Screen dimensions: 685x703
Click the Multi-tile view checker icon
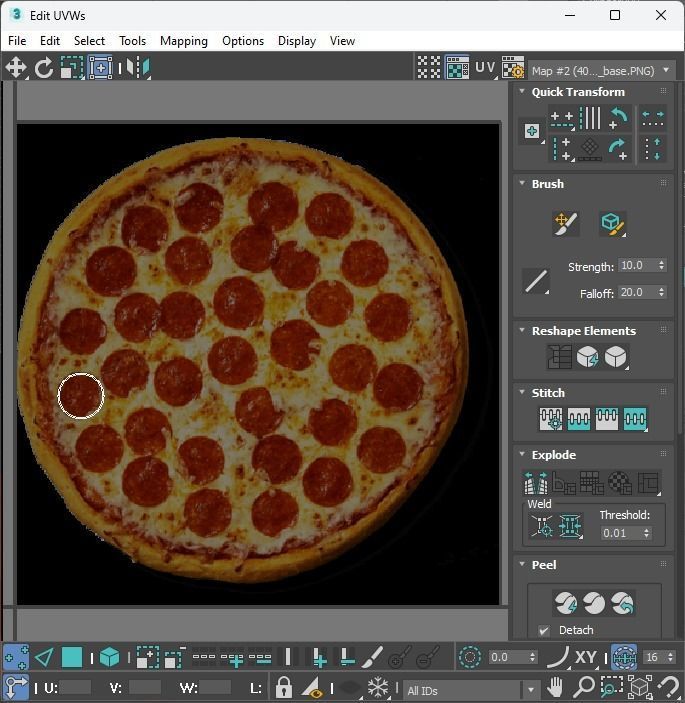[429, 68]
